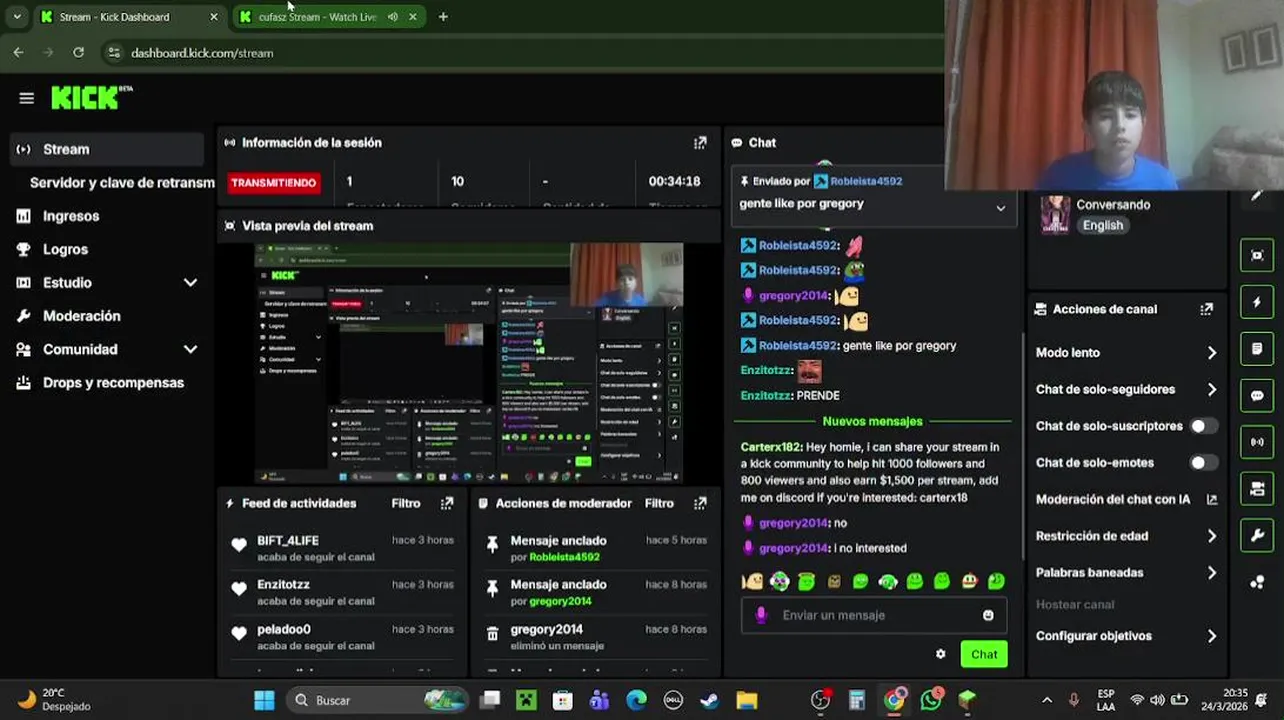Pop out the Información de la sesión panel
Viewport: 1284px width, 720px height.
tap(700, 143)
